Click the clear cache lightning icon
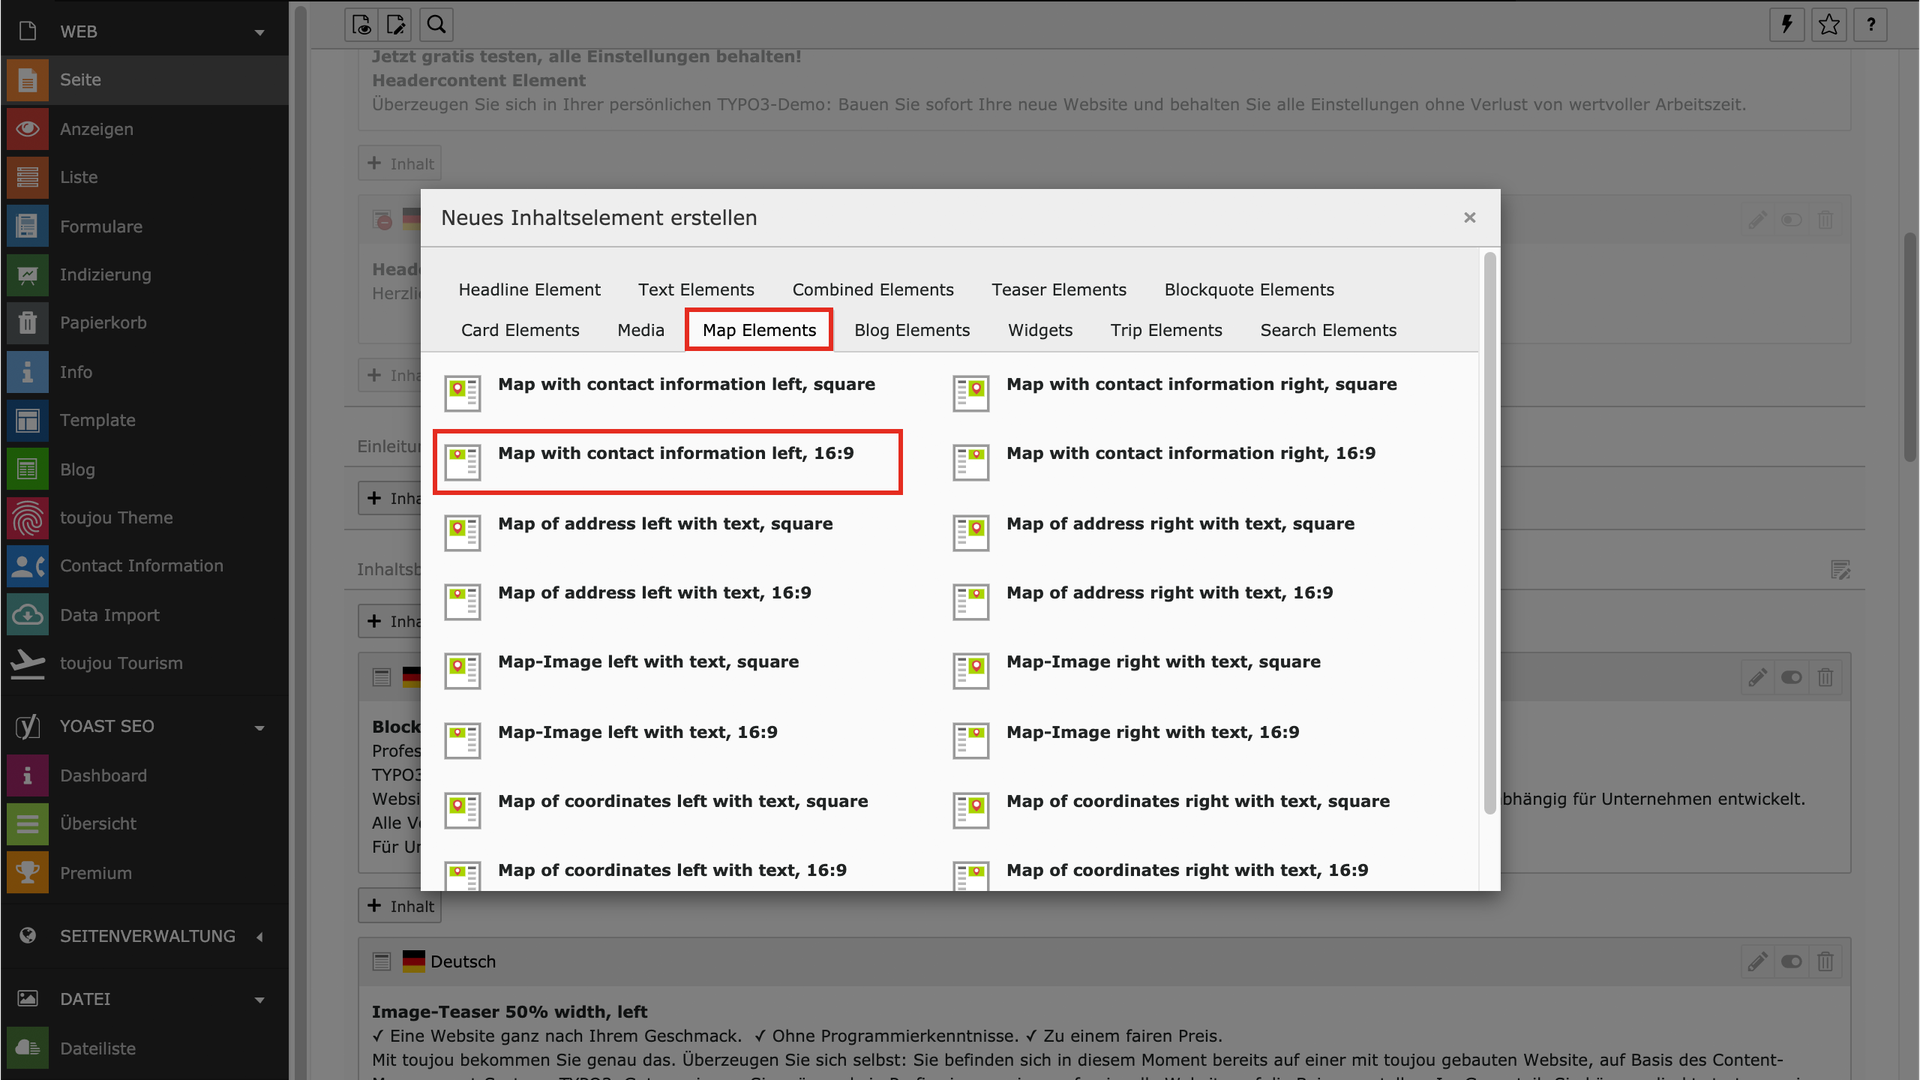The image size is (1920, 1080). (1787, 25)
